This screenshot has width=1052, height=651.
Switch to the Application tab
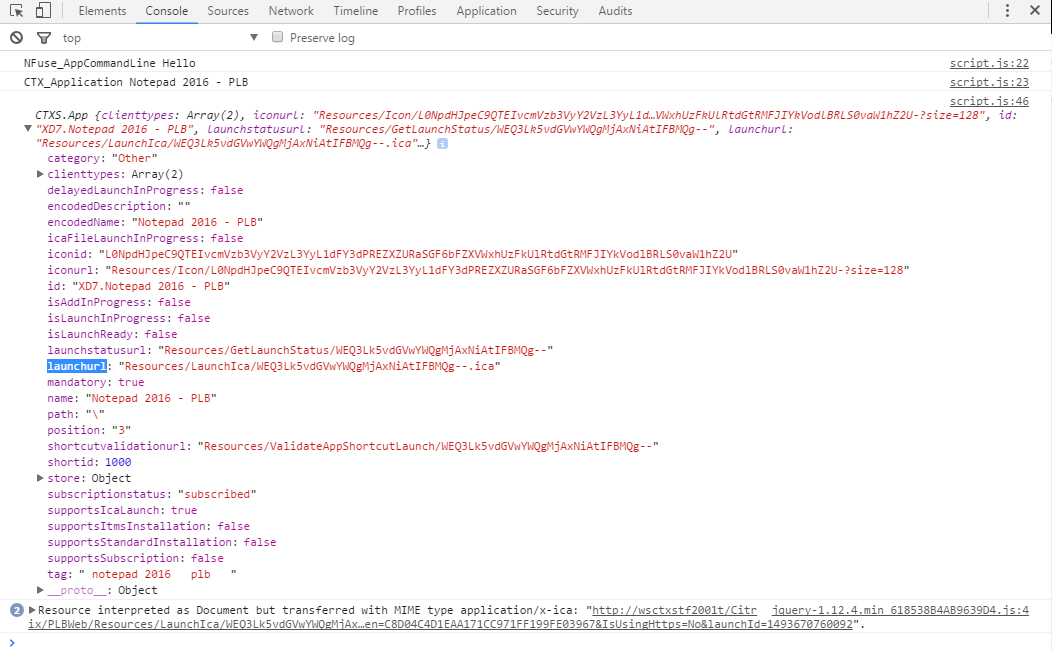(486, 11)
